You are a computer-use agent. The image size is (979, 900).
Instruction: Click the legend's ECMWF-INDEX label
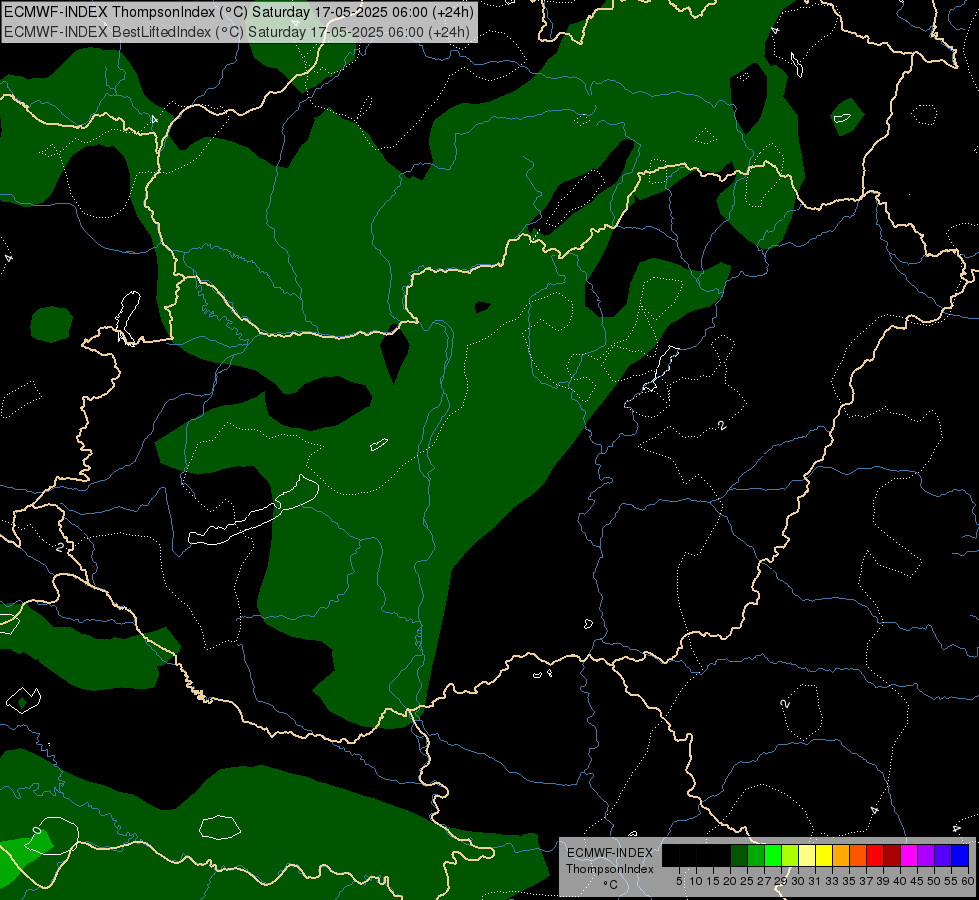pos(610,853)
